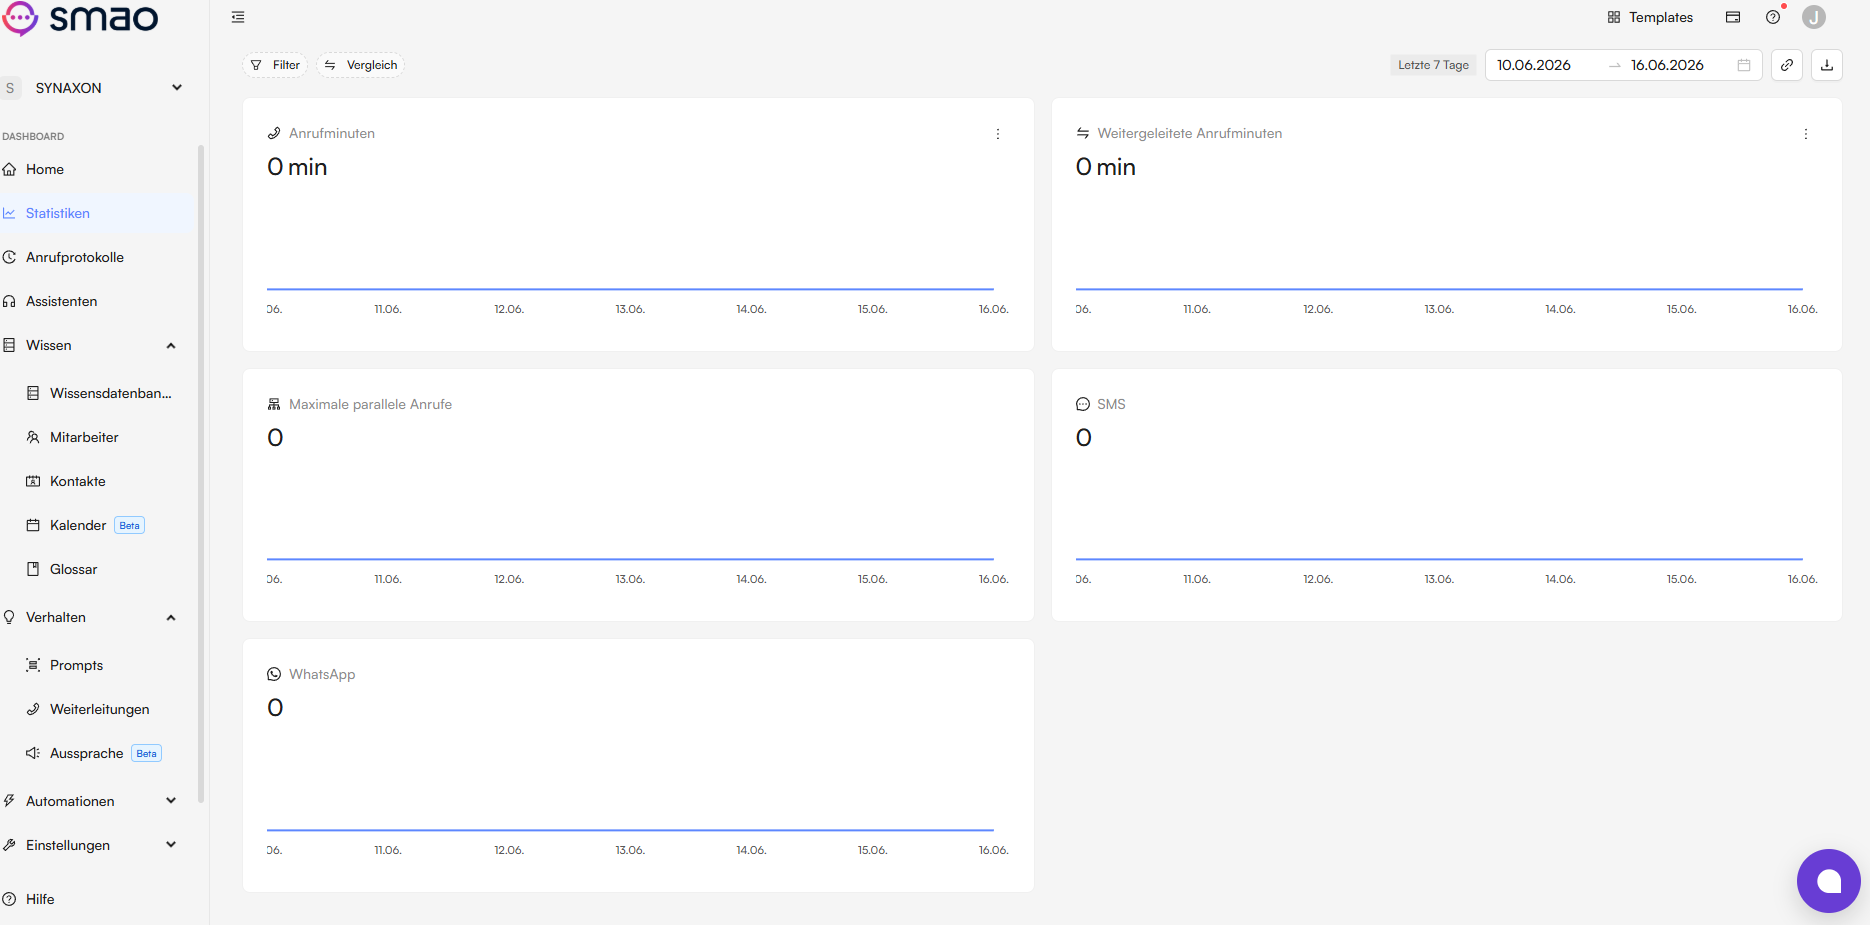Open the help question mark icon

tap(1773, 17)
